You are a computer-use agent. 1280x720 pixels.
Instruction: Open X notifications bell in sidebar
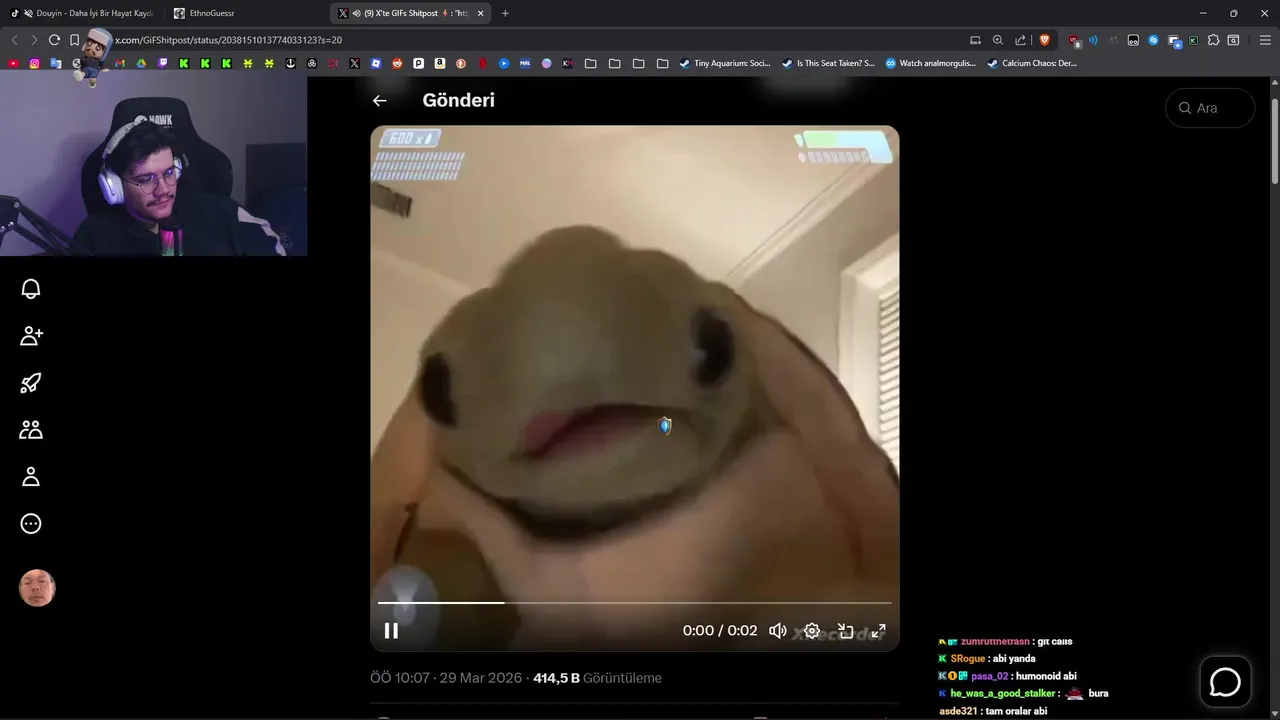pos(31,289)
